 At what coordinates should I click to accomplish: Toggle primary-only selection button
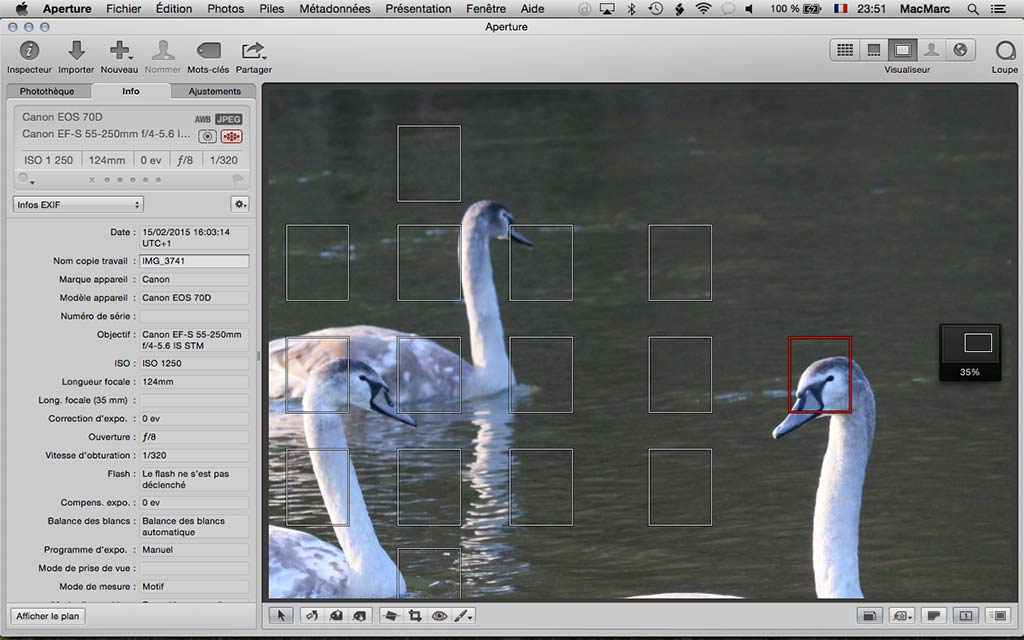(966, 615)
